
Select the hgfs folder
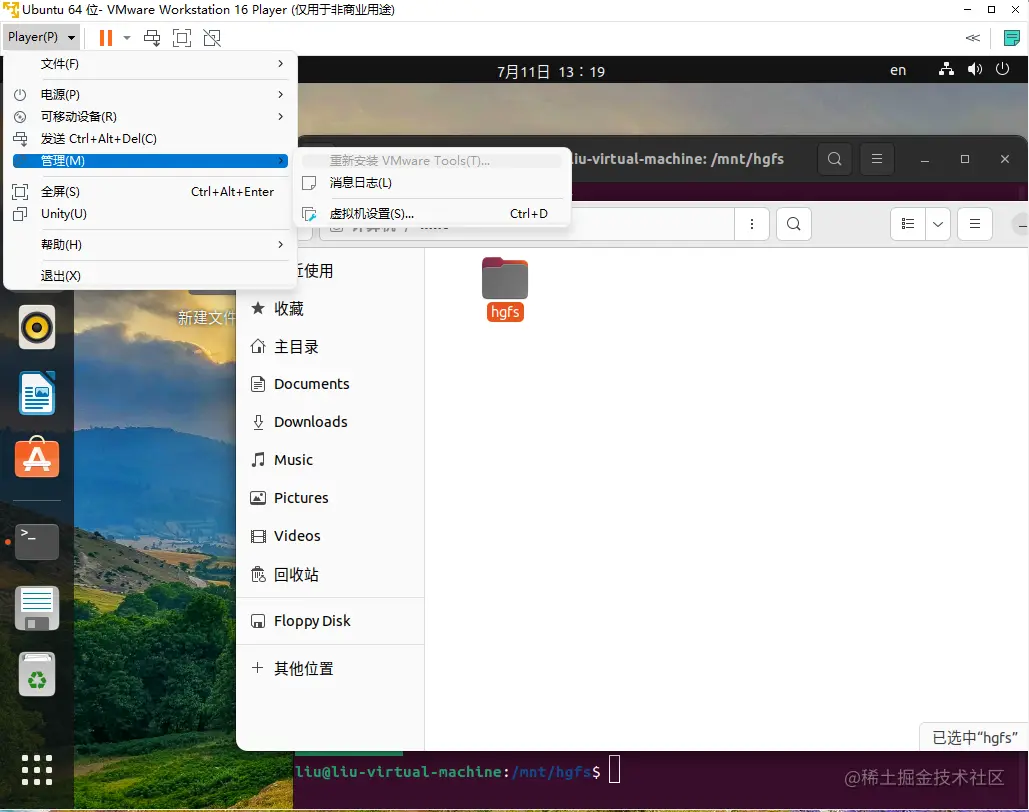tap(505, 289)
